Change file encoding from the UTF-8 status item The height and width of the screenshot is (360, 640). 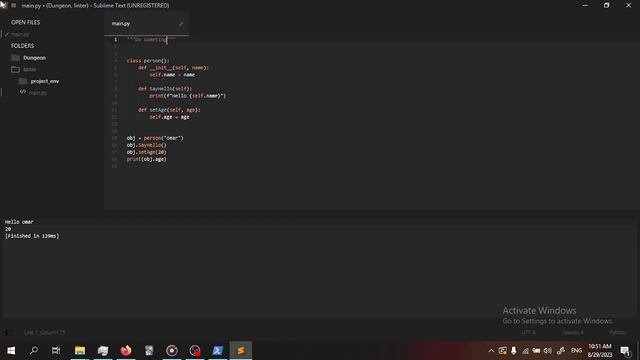[528, 332]
